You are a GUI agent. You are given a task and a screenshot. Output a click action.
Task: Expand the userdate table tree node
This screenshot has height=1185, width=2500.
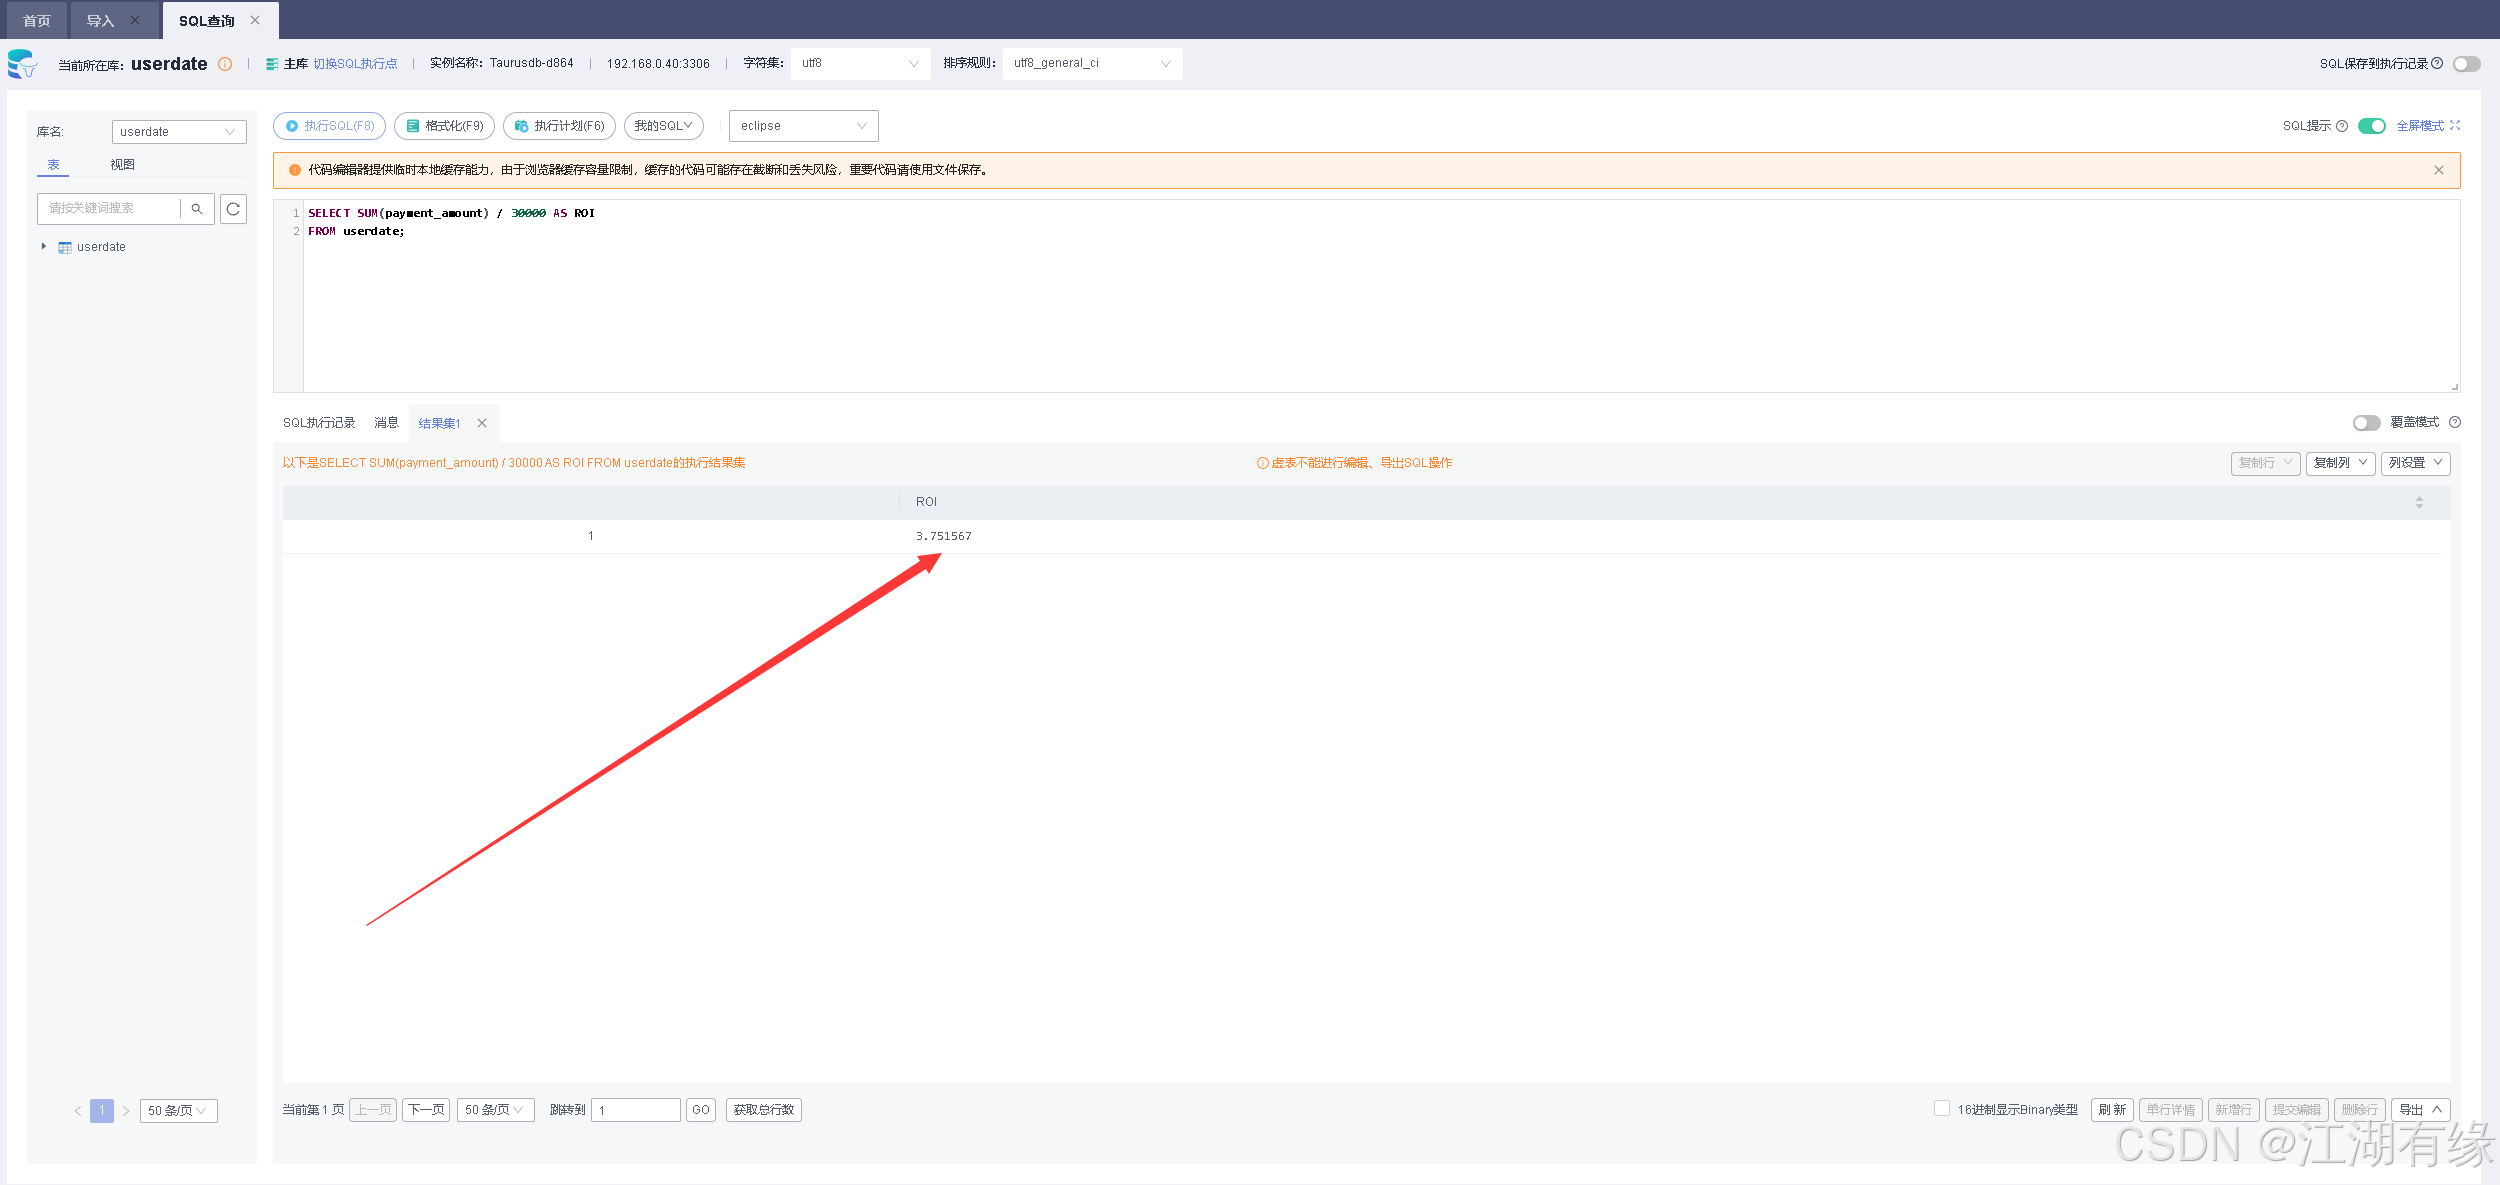coord(43,246)
